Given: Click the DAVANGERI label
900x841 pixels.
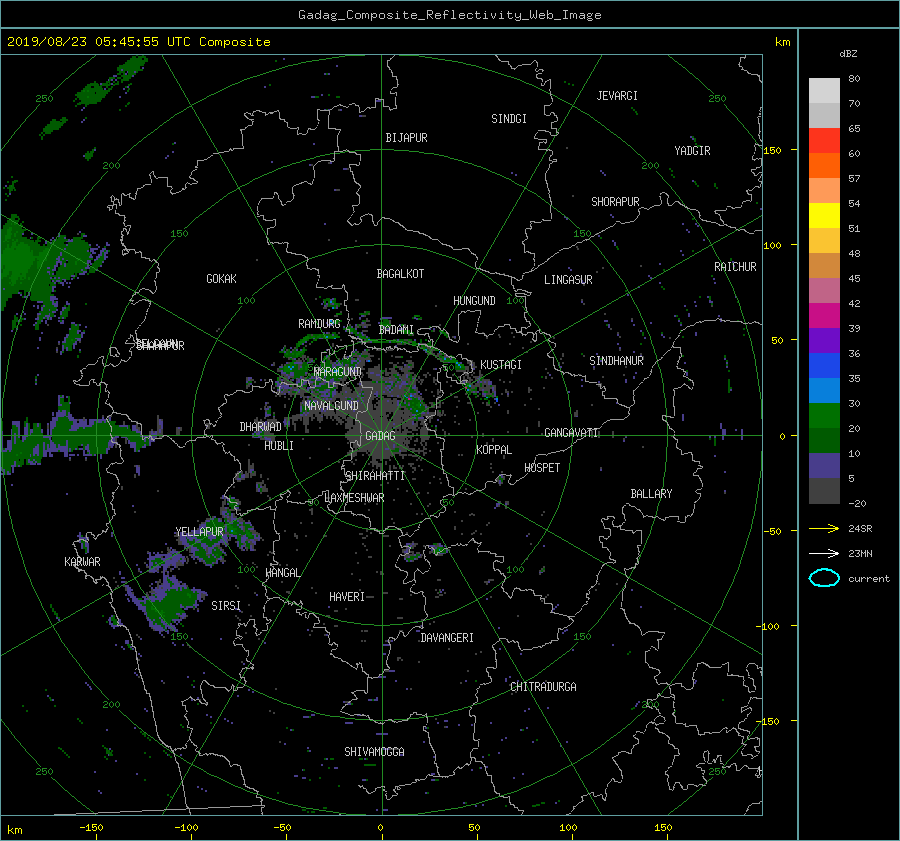Looking at the screenshot, I should tap(447, 638).
